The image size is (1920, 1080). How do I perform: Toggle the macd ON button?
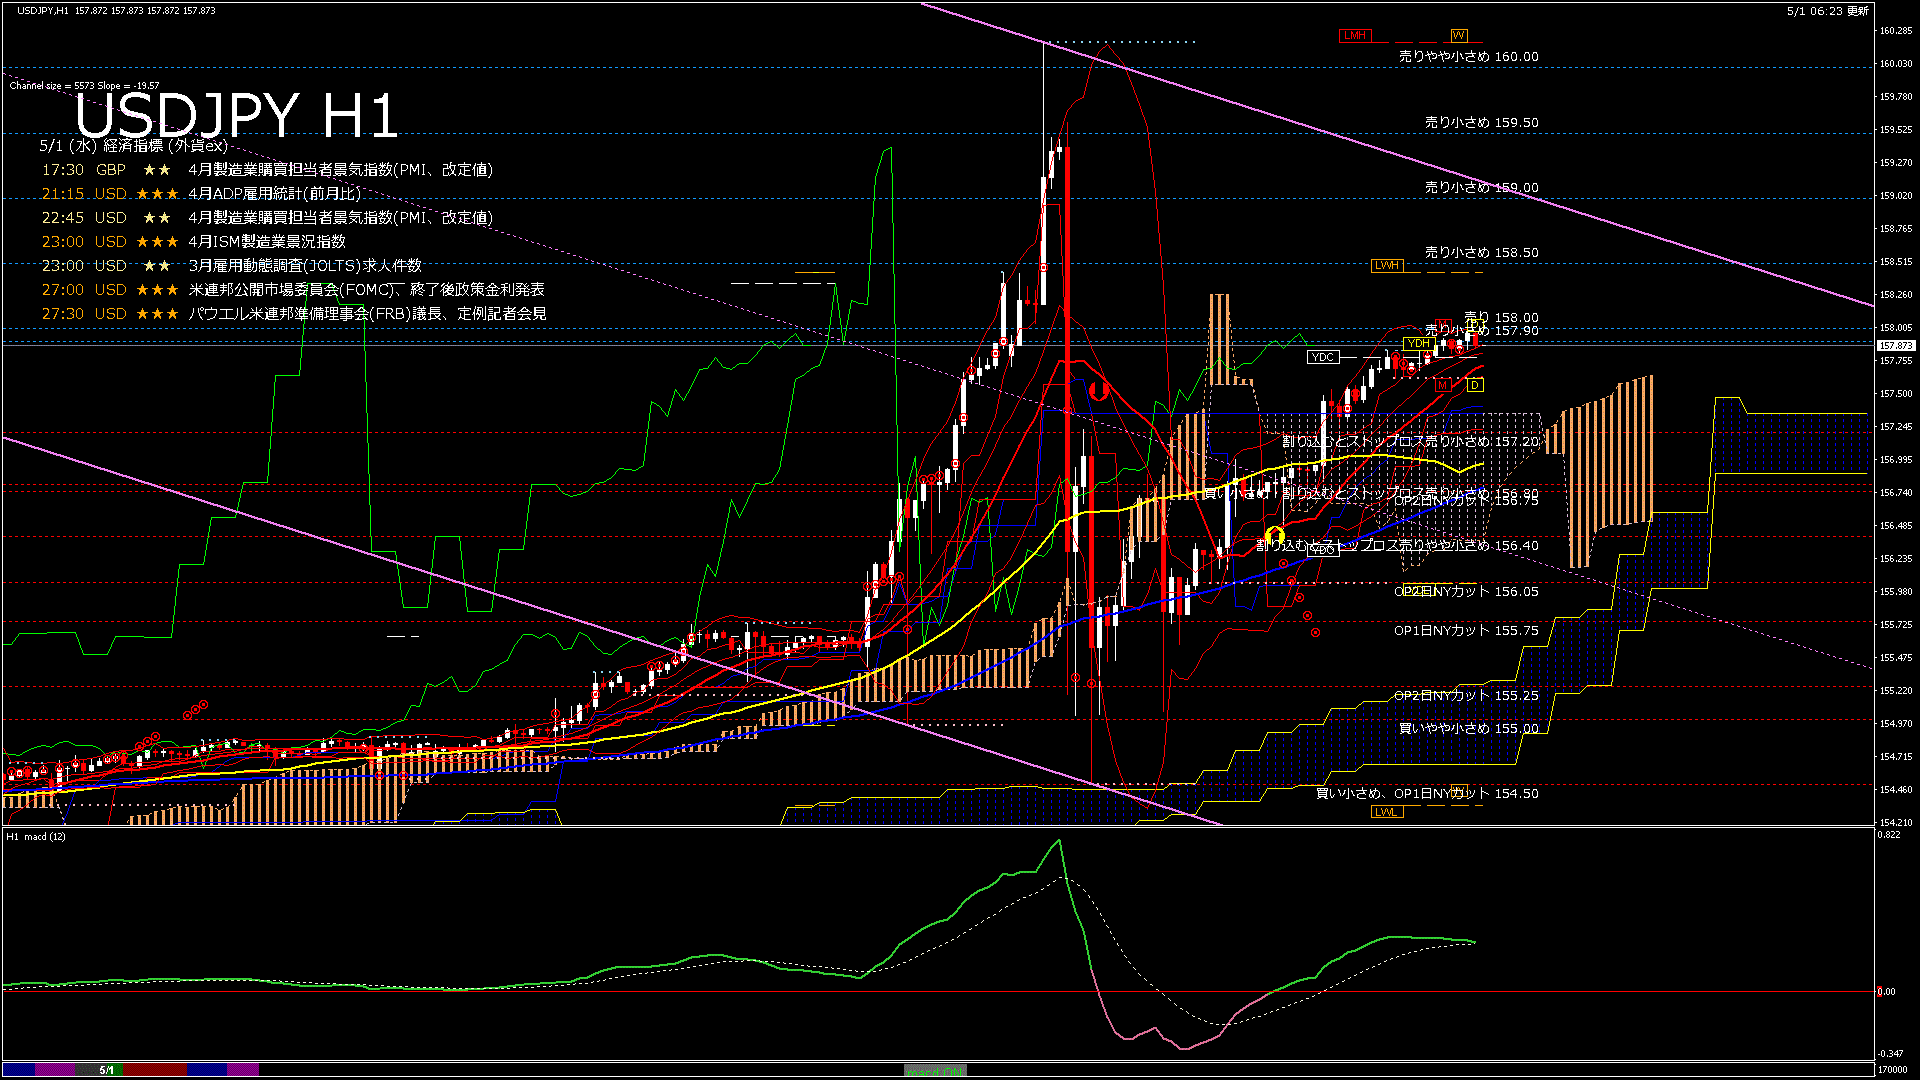[935, 1071]
